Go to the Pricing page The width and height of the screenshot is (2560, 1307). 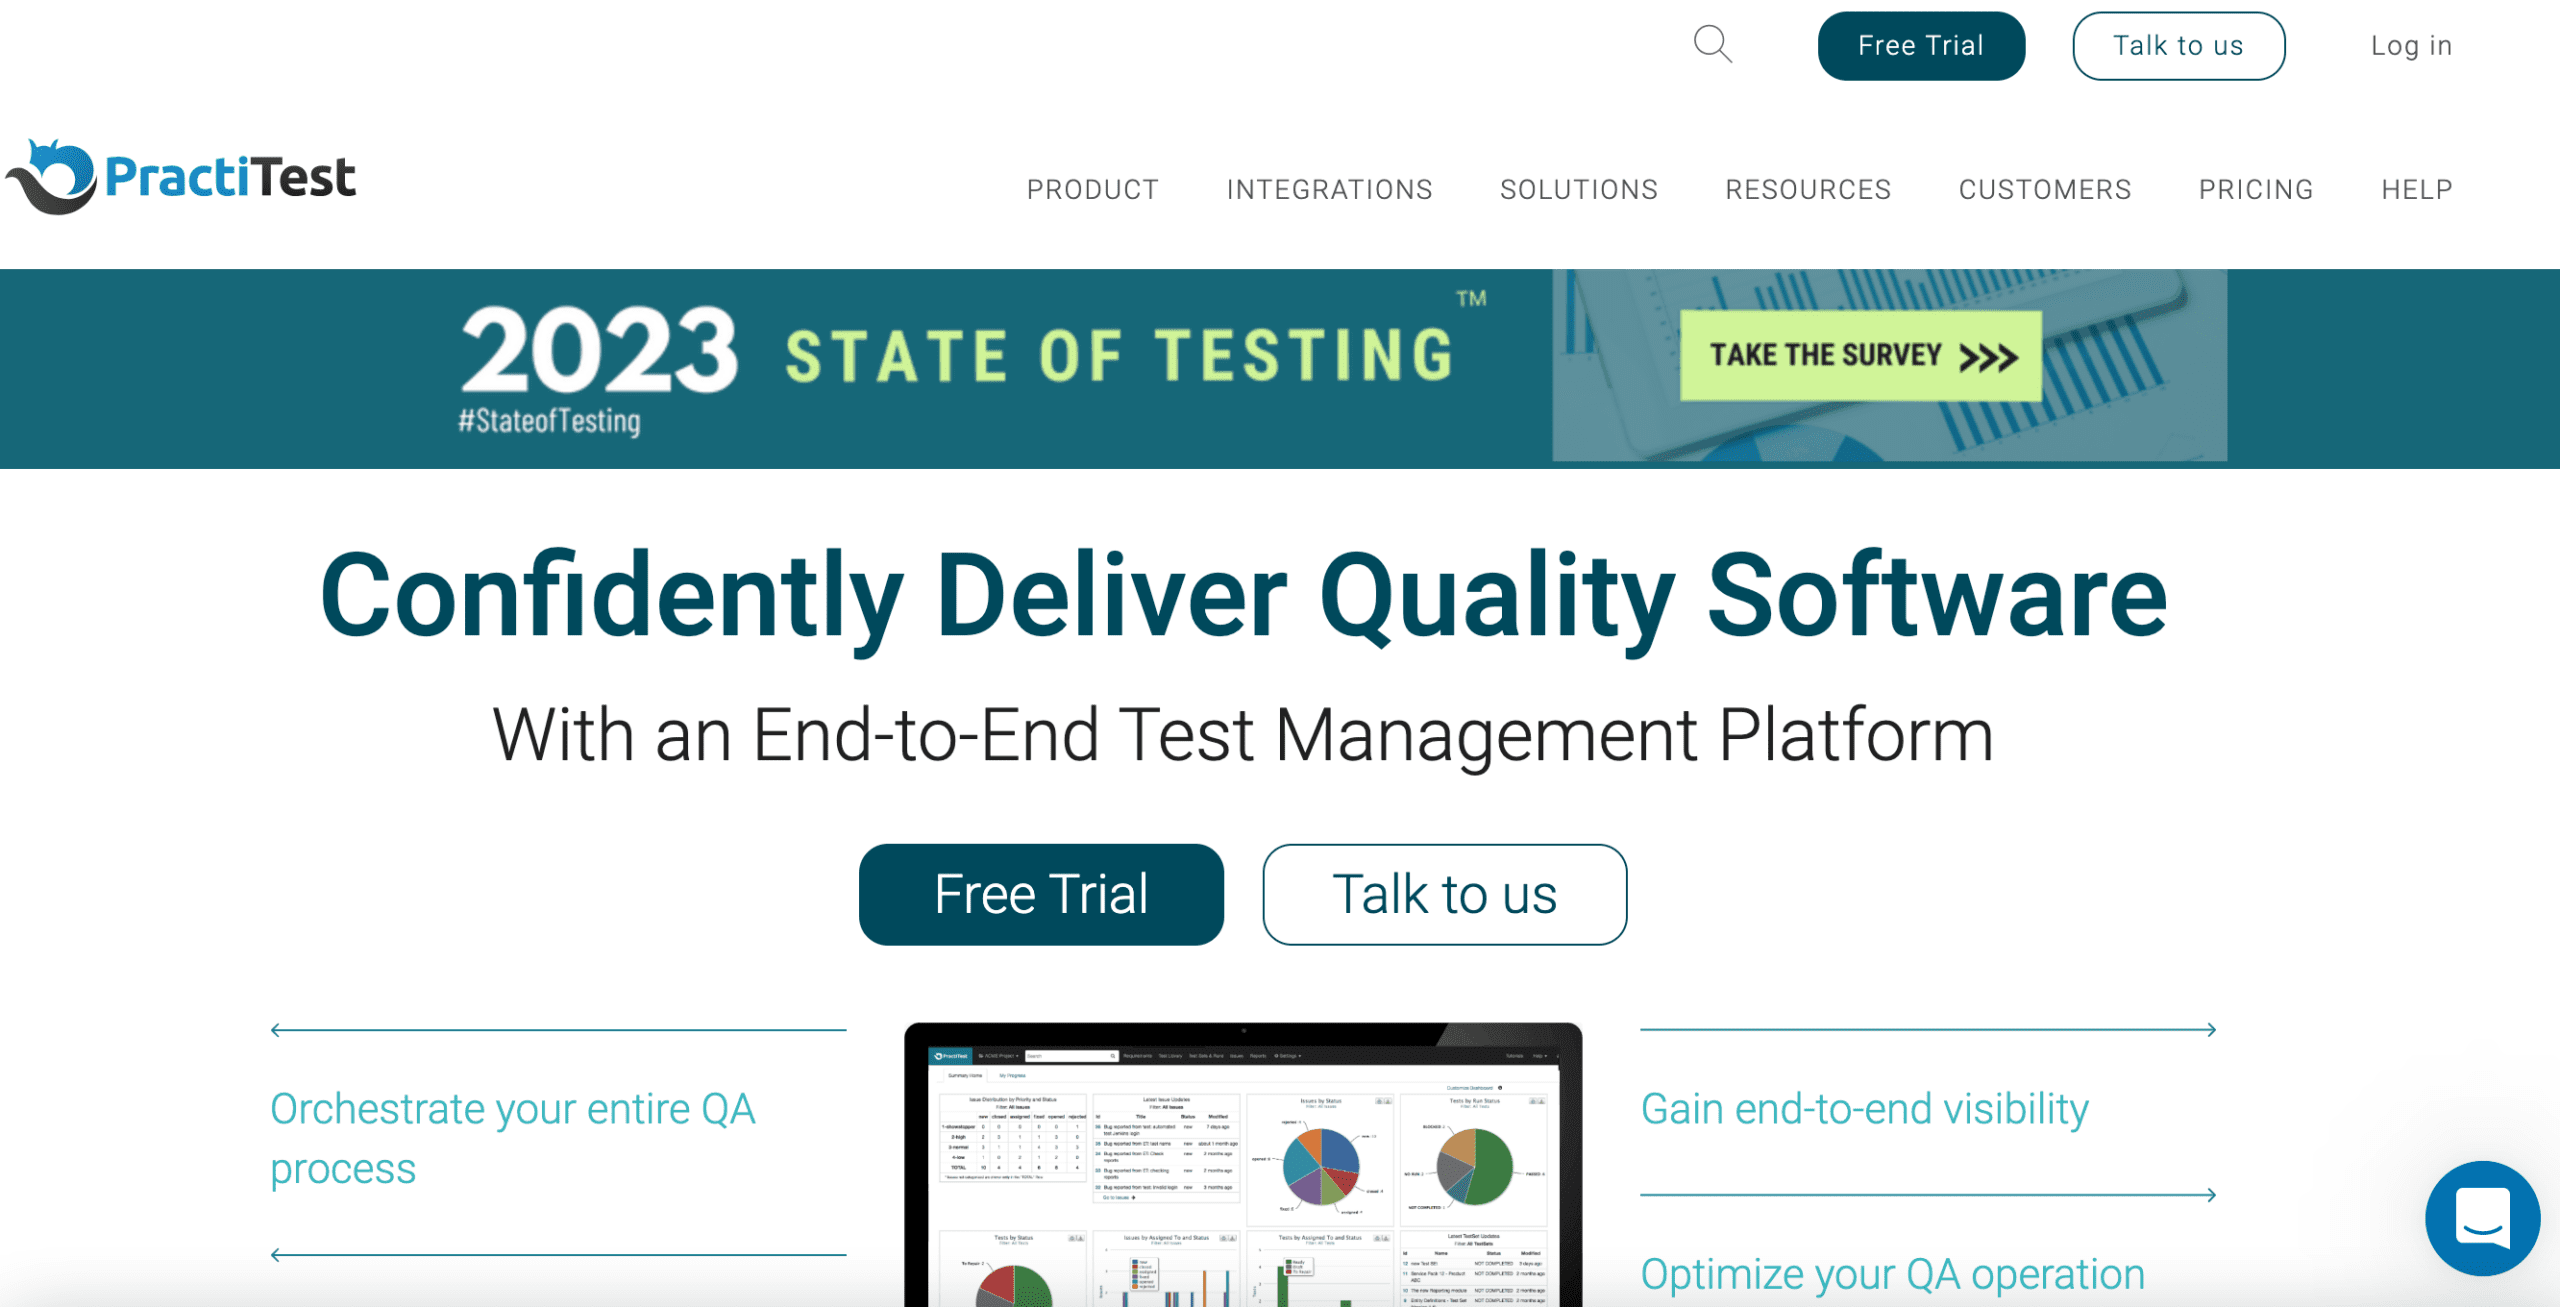2255,189
